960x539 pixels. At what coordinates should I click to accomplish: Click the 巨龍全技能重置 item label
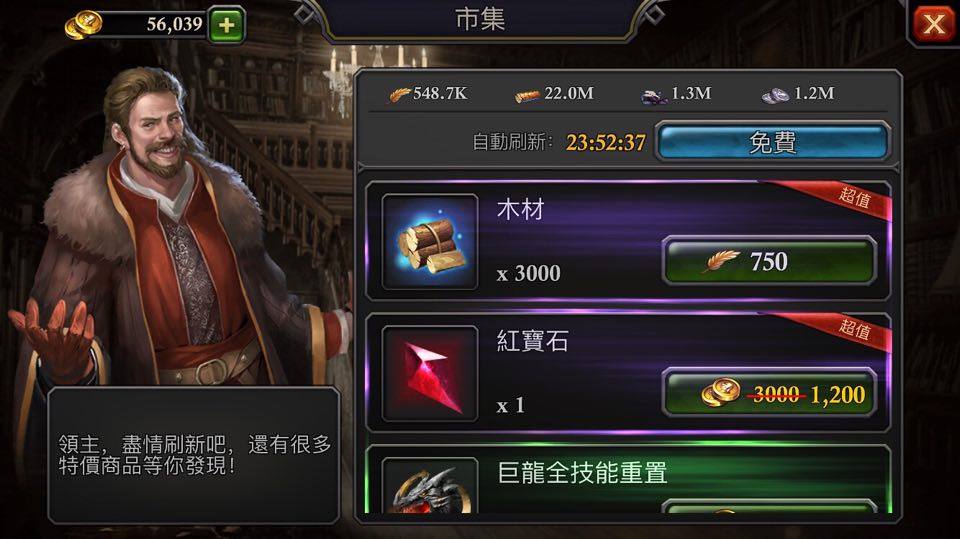582,473
